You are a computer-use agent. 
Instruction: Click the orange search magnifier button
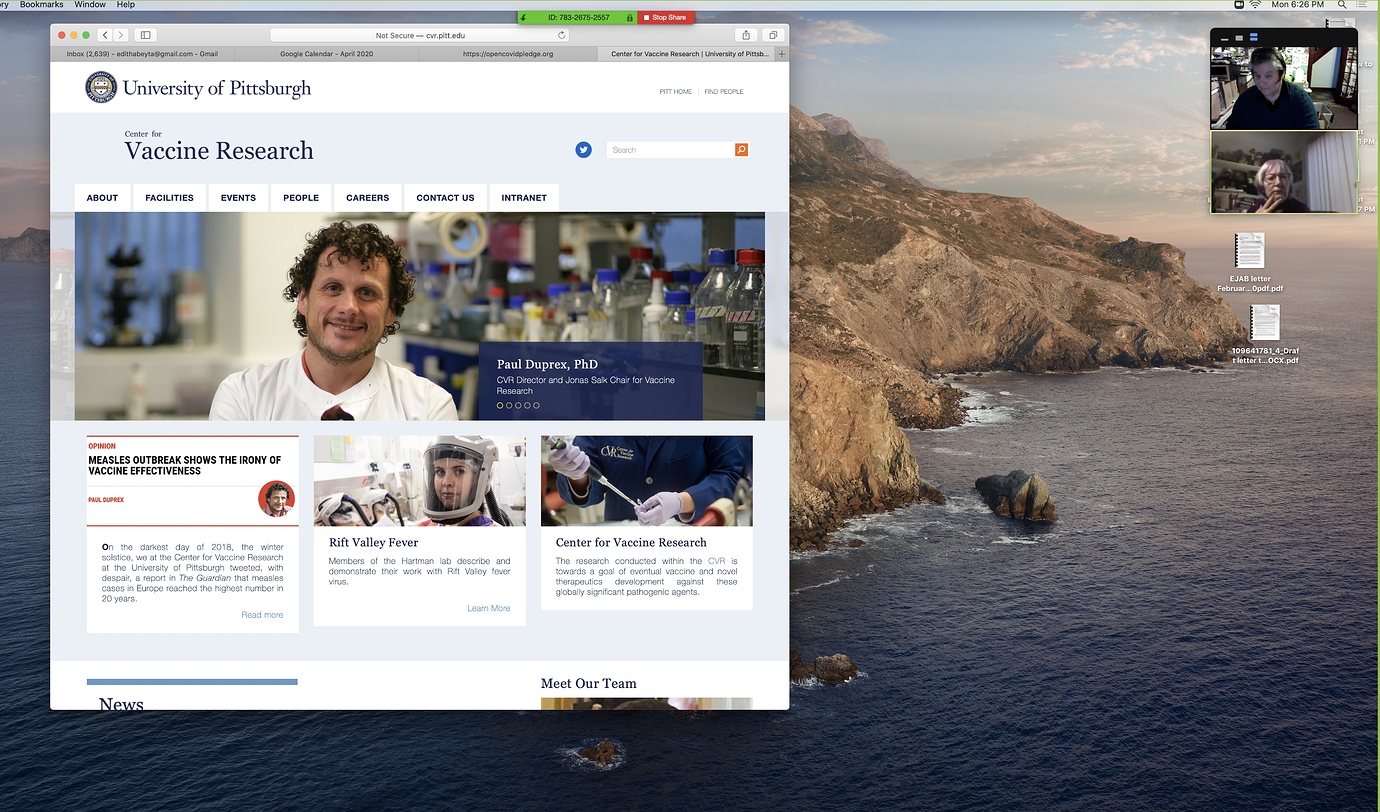point(741,150)
